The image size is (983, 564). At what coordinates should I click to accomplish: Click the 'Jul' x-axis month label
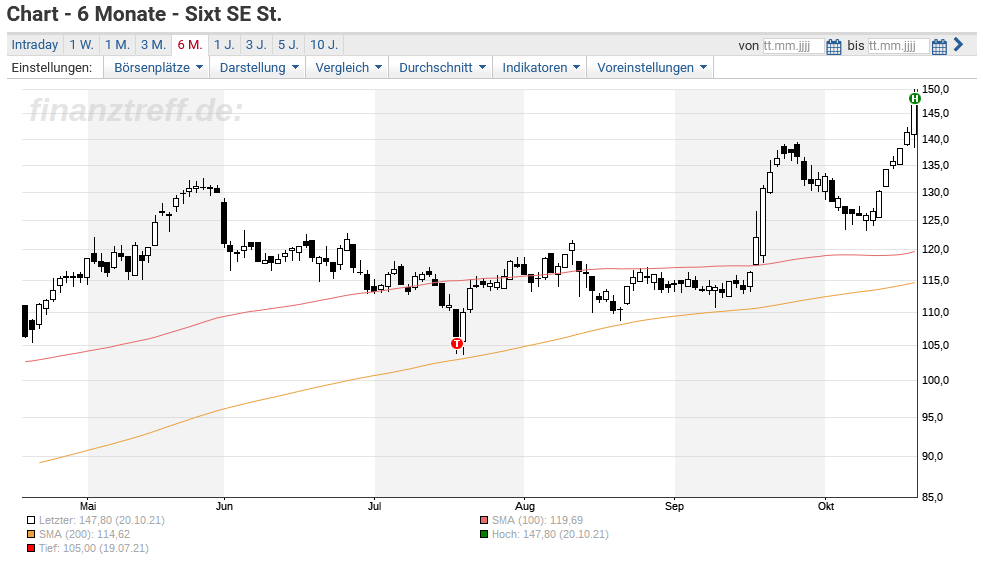click(x=374, y=506)
